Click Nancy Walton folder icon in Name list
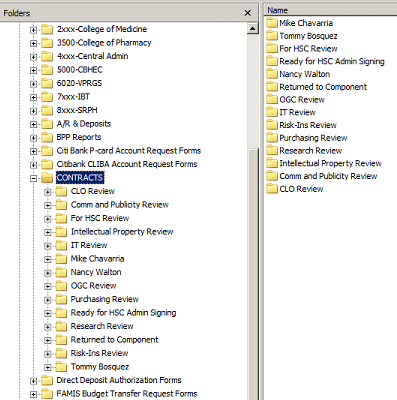This screenshot has width=397, height=400. tap(272, 74)
